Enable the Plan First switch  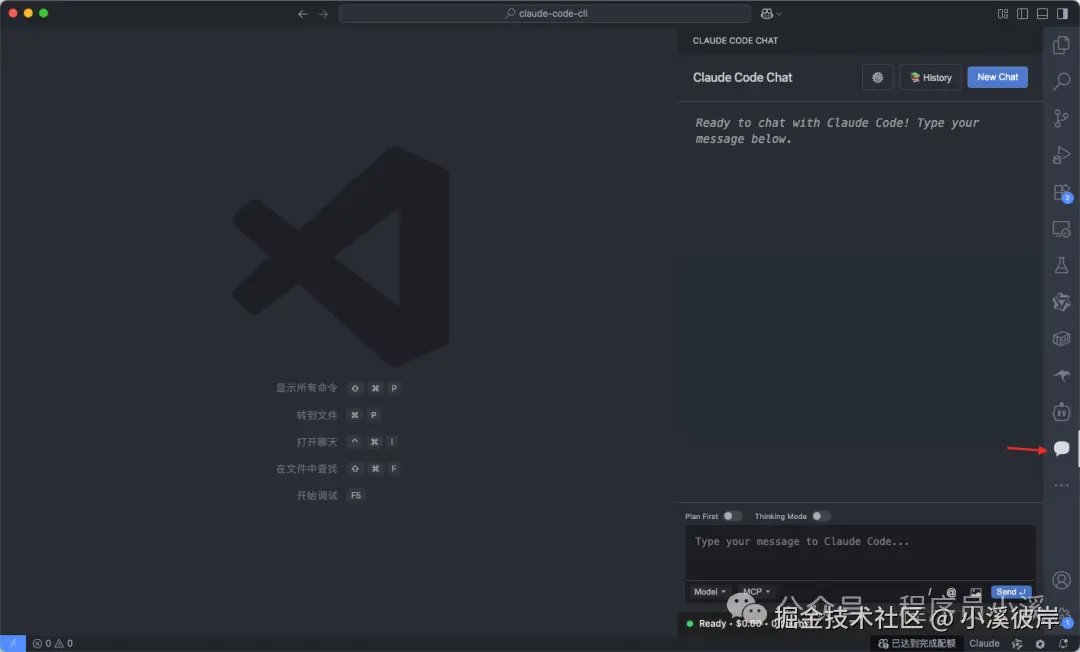(731, 516)
